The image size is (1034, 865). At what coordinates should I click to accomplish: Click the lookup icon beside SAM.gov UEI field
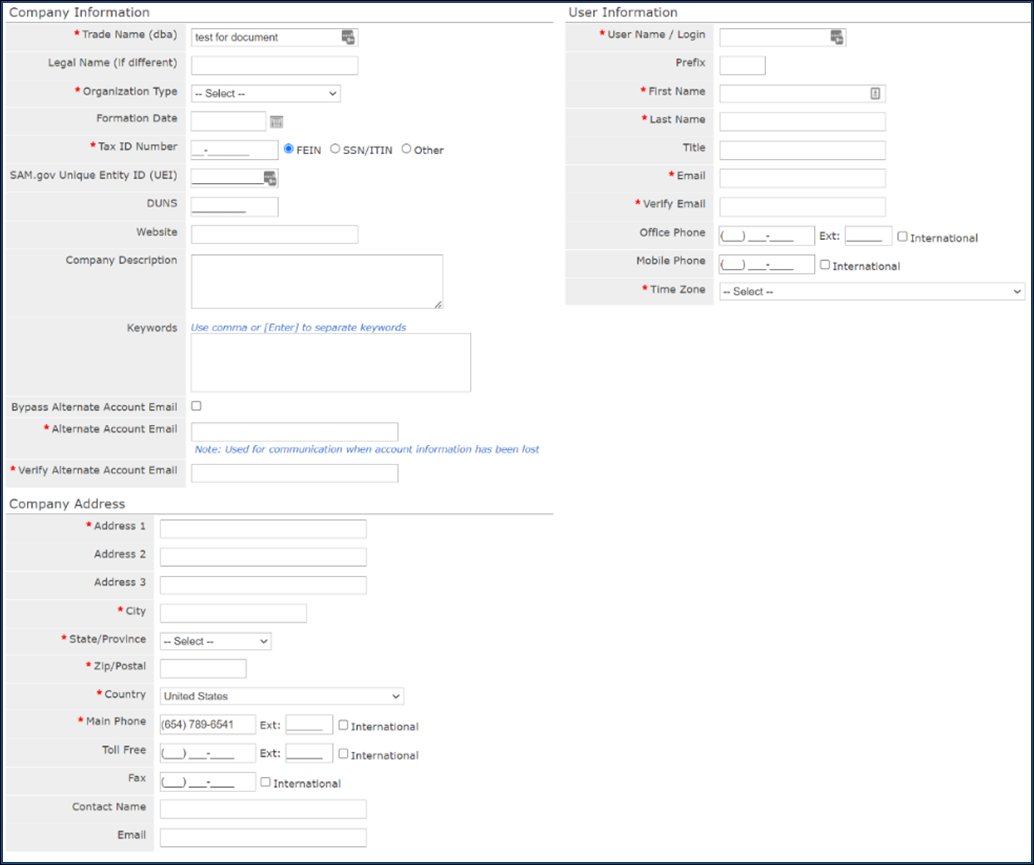point(270,178)
